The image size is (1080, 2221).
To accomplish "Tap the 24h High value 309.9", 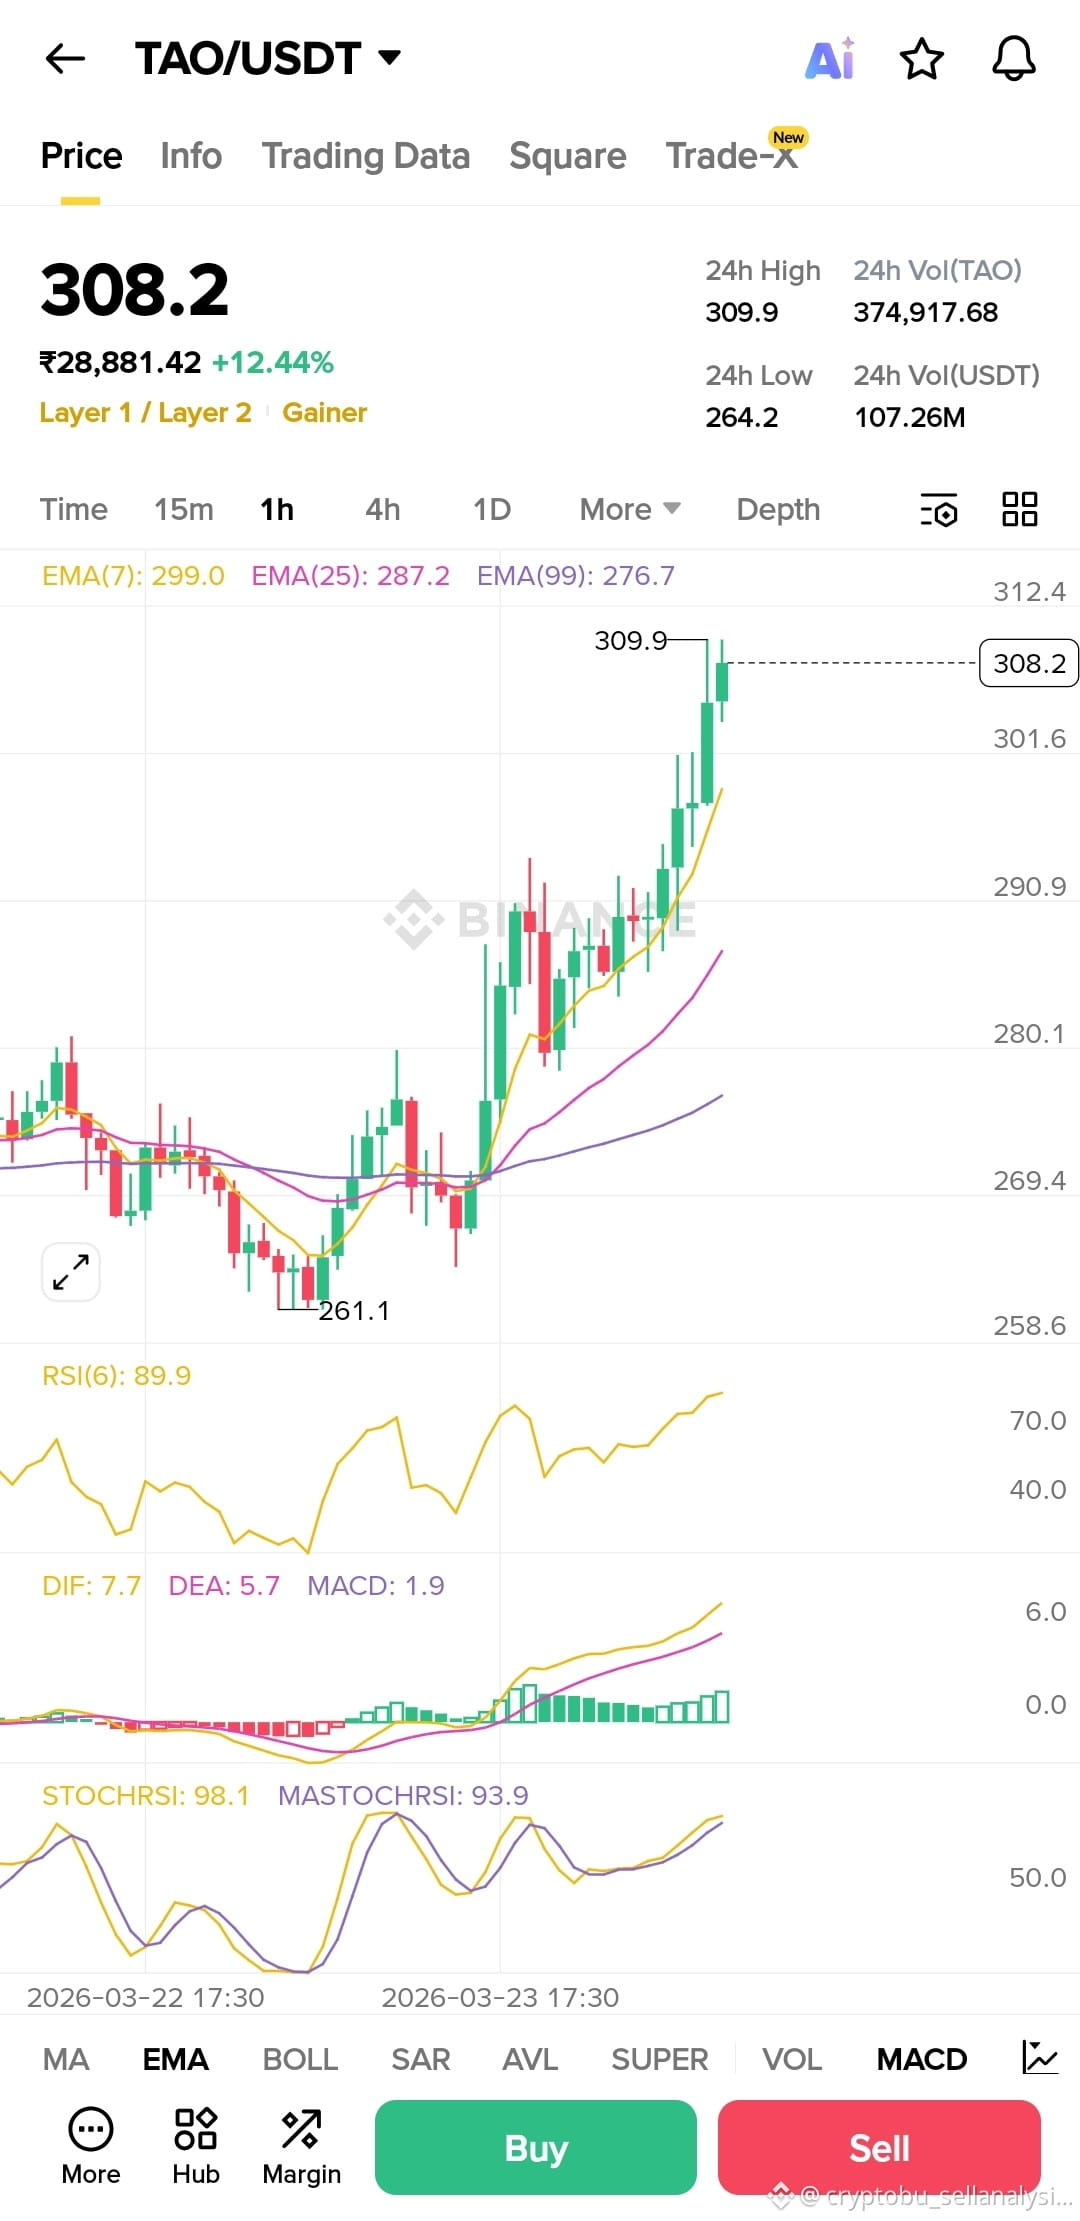I will point(742,312).
